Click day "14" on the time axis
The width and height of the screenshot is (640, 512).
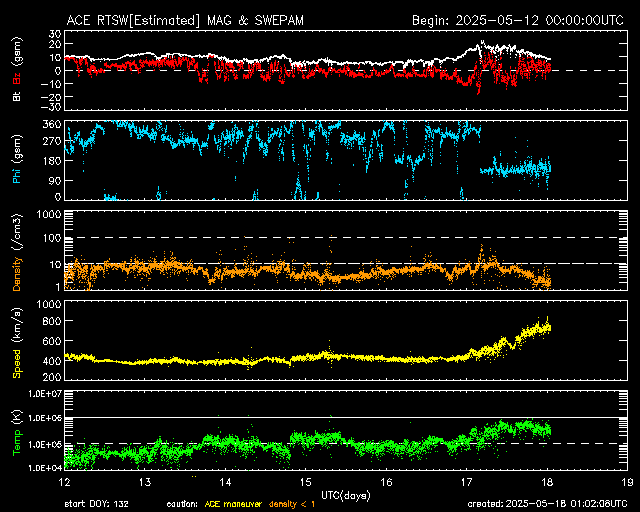pyautogui.click(x=225, y=482)
